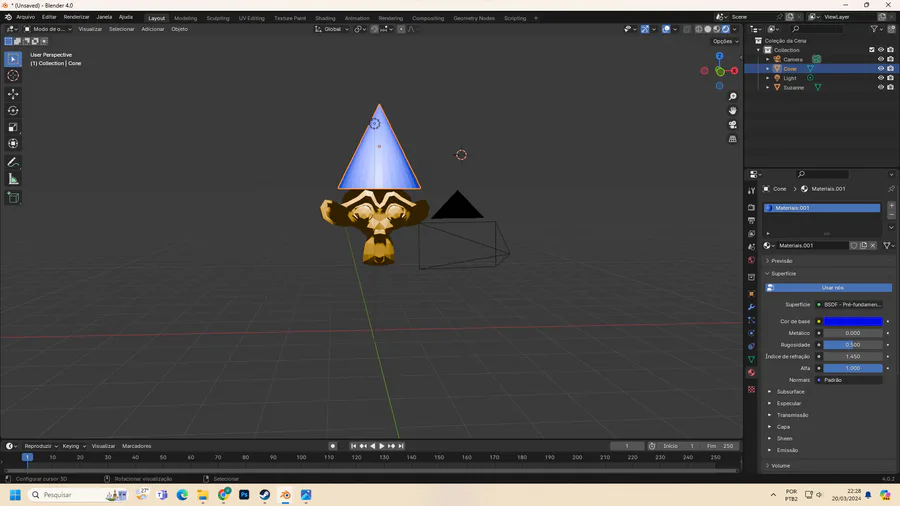Select the Move tool
The width and height of the screenshot is (900, 506).
(13, 94)
